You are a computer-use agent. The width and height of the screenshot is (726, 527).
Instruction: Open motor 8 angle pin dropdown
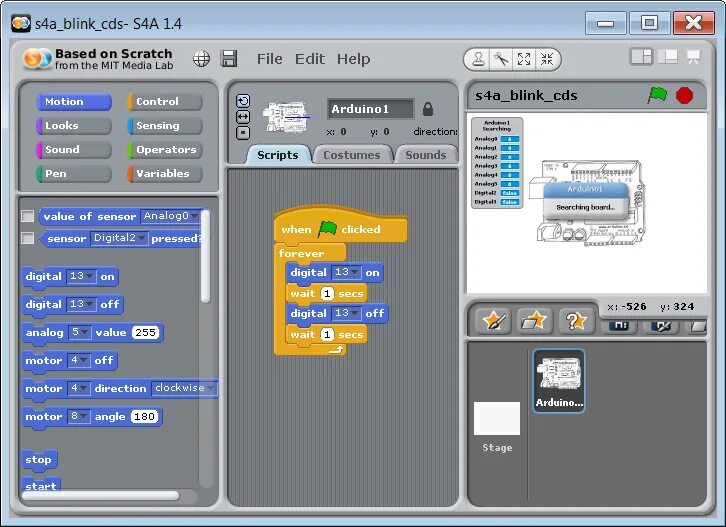click(79, 416)
